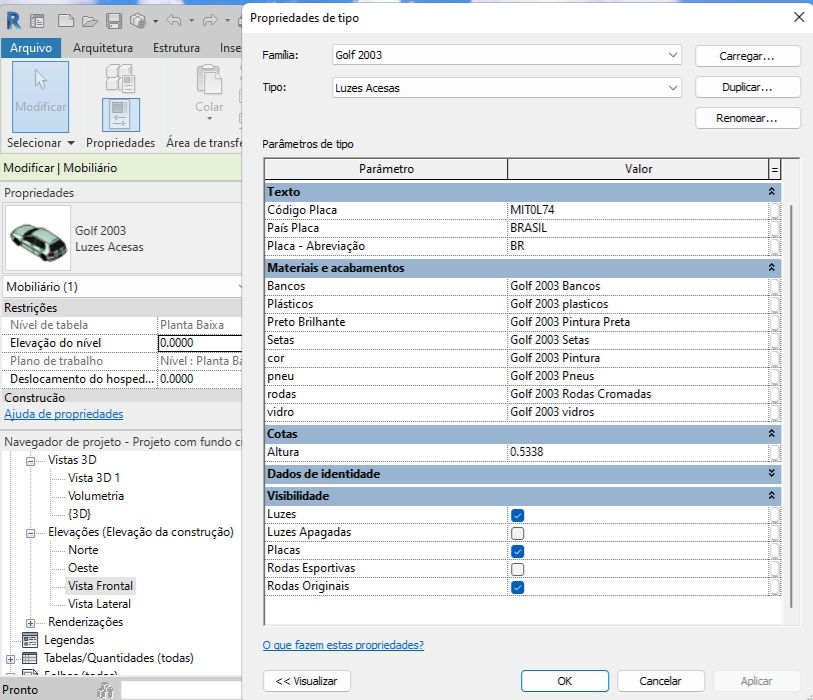Save project with floppy disk icon
Image resolution: width=813 pixels, height=700 pixels.
[x=114, y=21]
